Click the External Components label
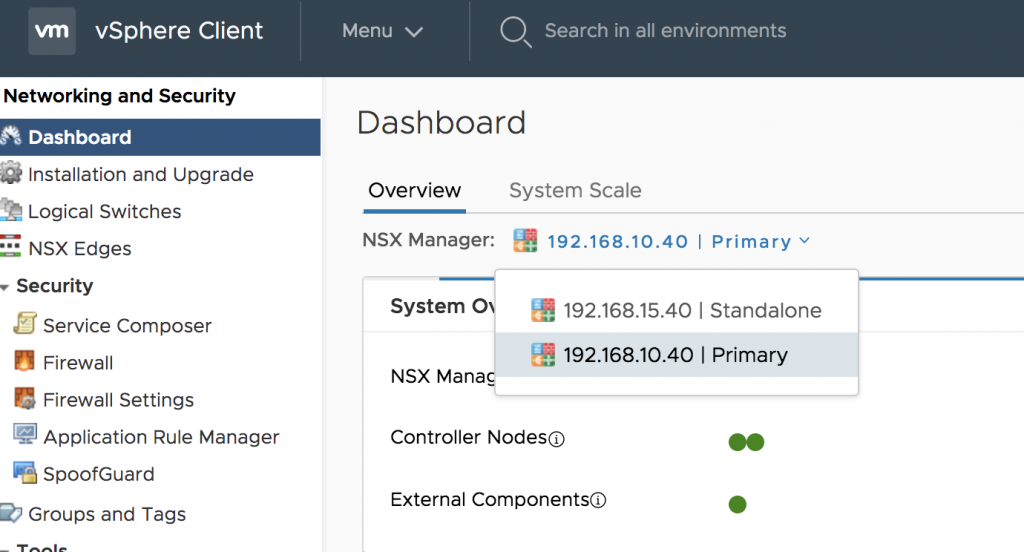 tap(490, 500)
